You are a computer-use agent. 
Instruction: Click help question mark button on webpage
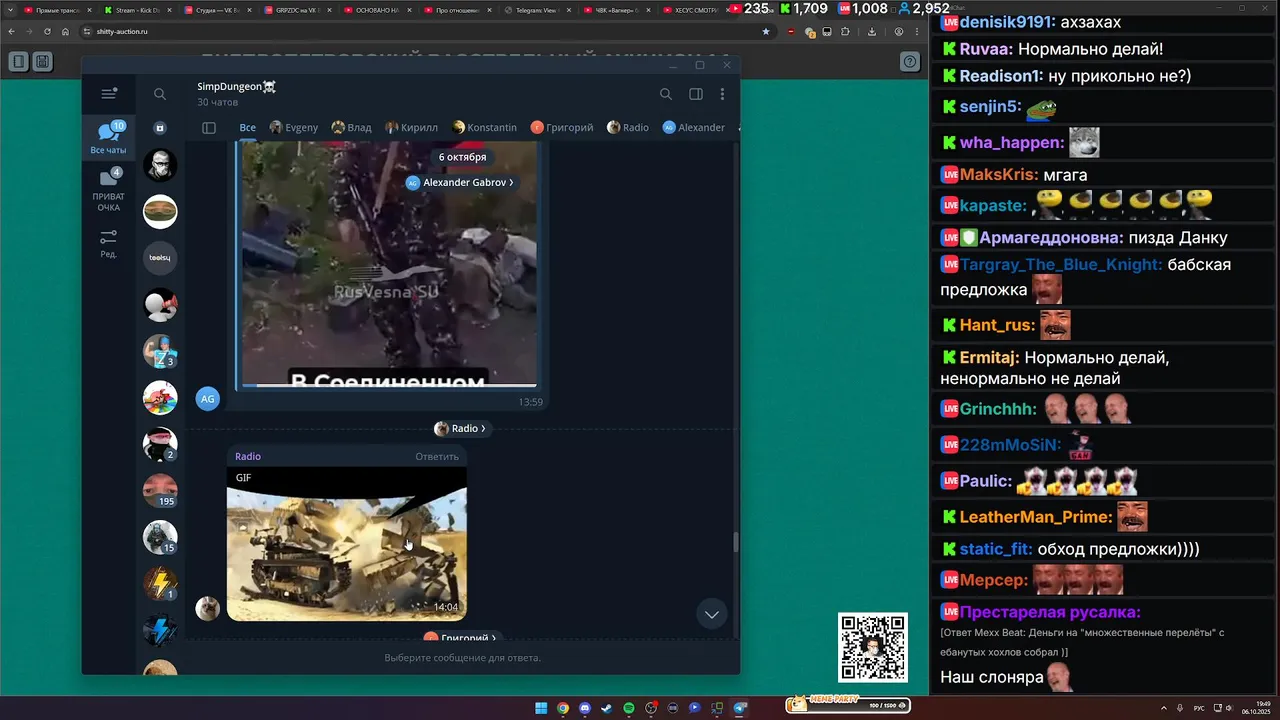pyautogui.click(x=910, y=62)
